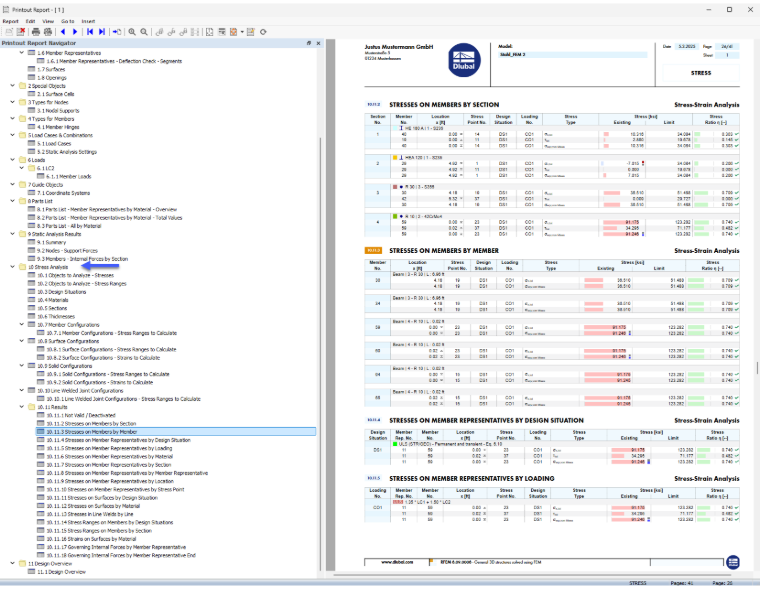Close the Printout Report Navigator panel
760x589 pixels.
tap(318, 43)
